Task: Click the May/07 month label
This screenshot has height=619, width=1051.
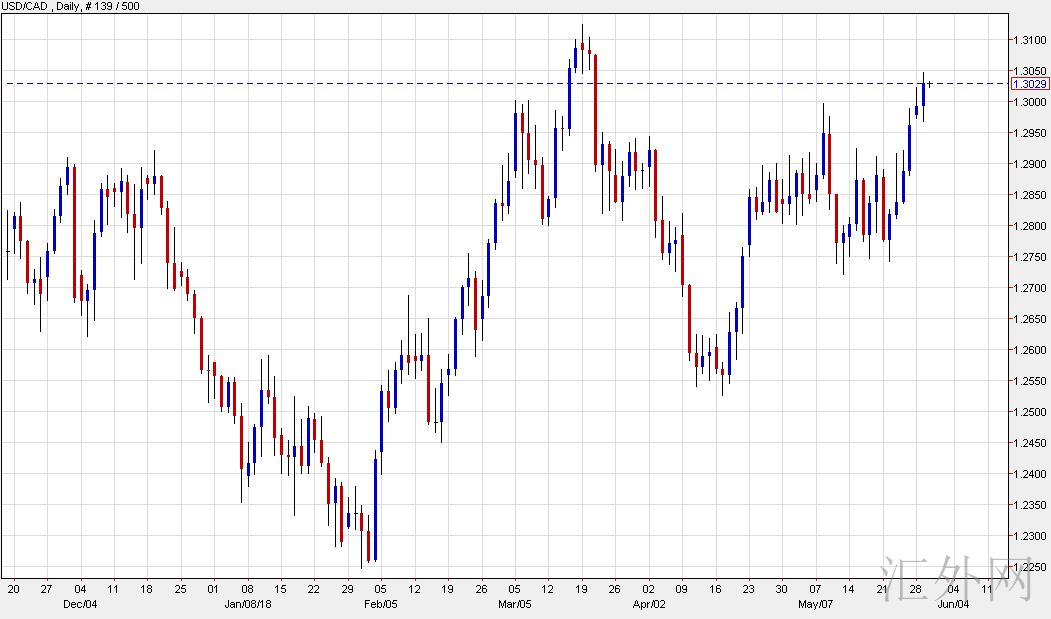Action: point(815,604)
